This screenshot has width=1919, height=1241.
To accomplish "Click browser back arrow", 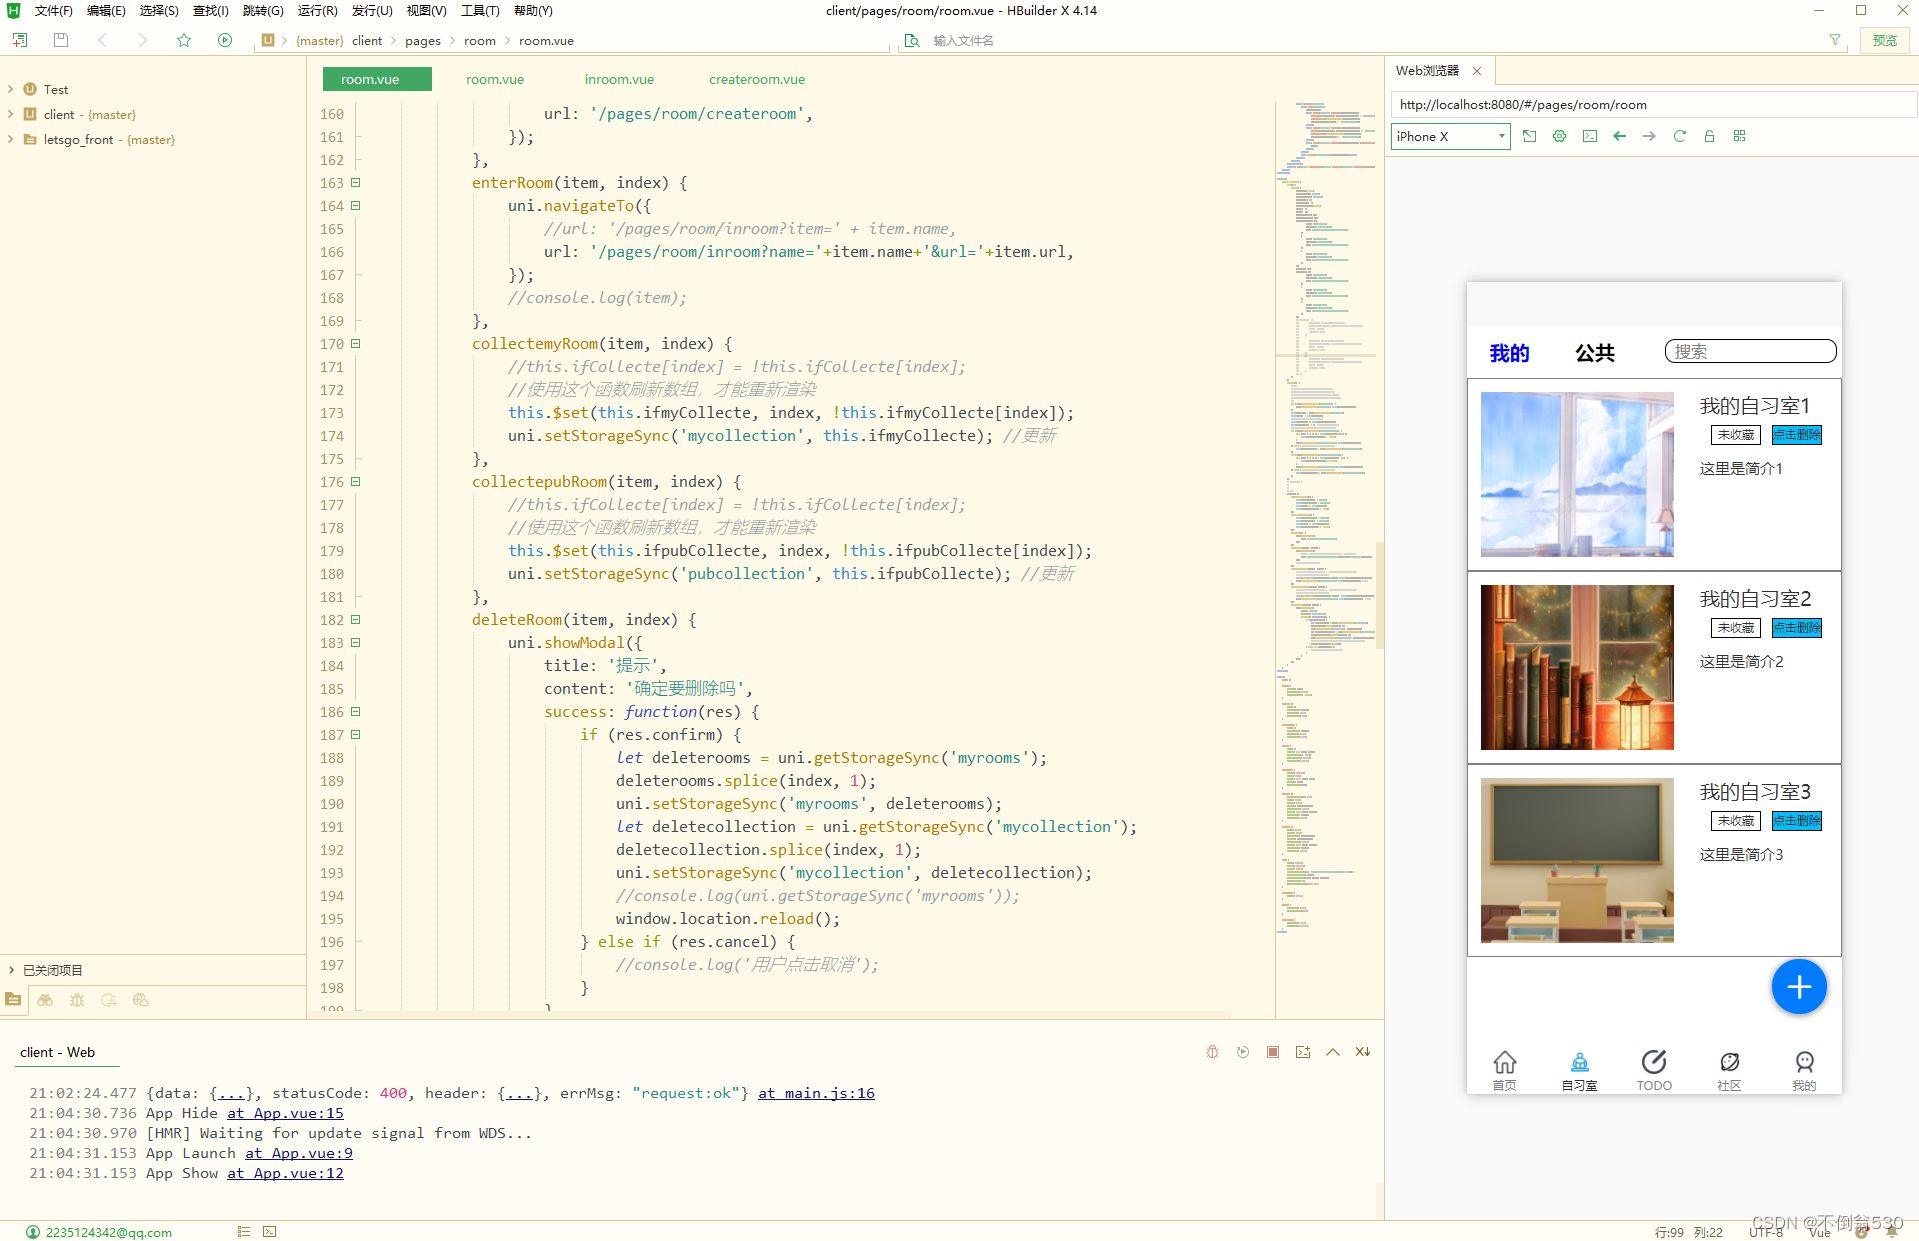I will (x=1620, y=136).
